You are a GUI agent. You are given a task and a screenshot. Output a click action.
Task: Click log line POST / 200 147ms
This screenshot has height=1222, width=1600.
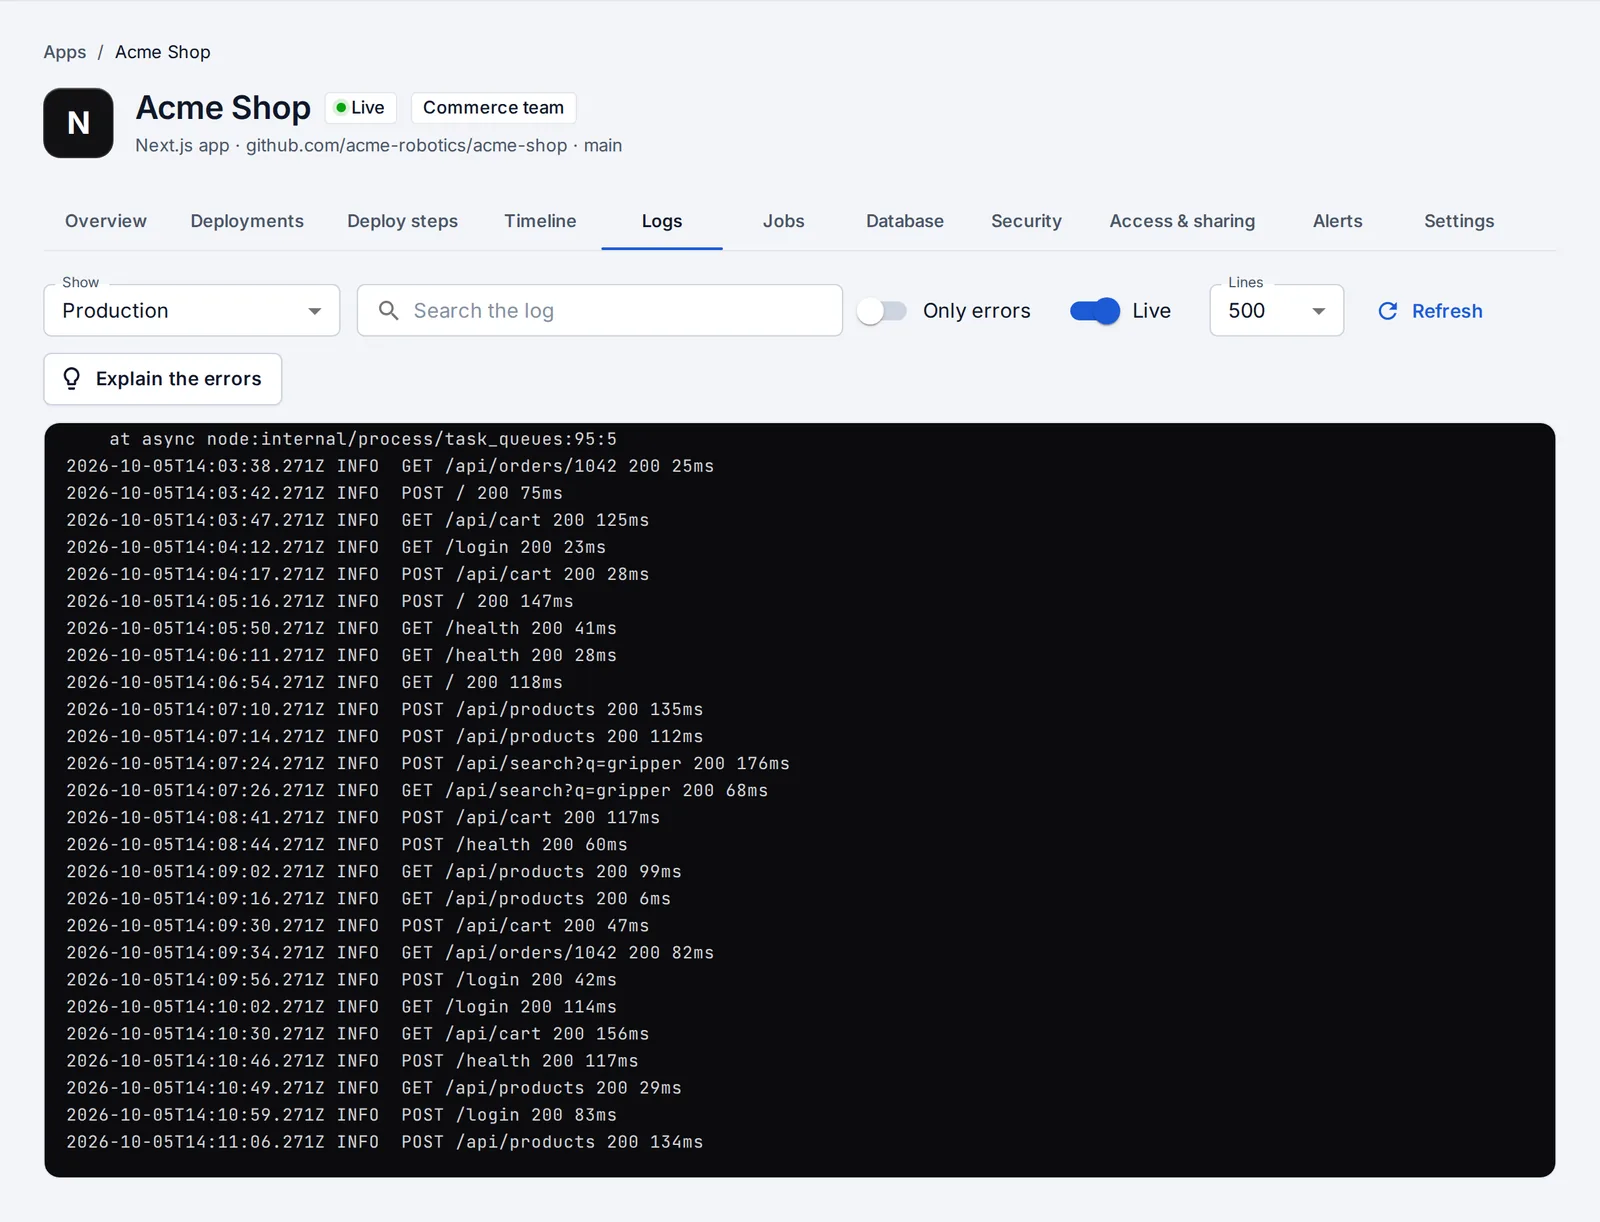(320, 601)
